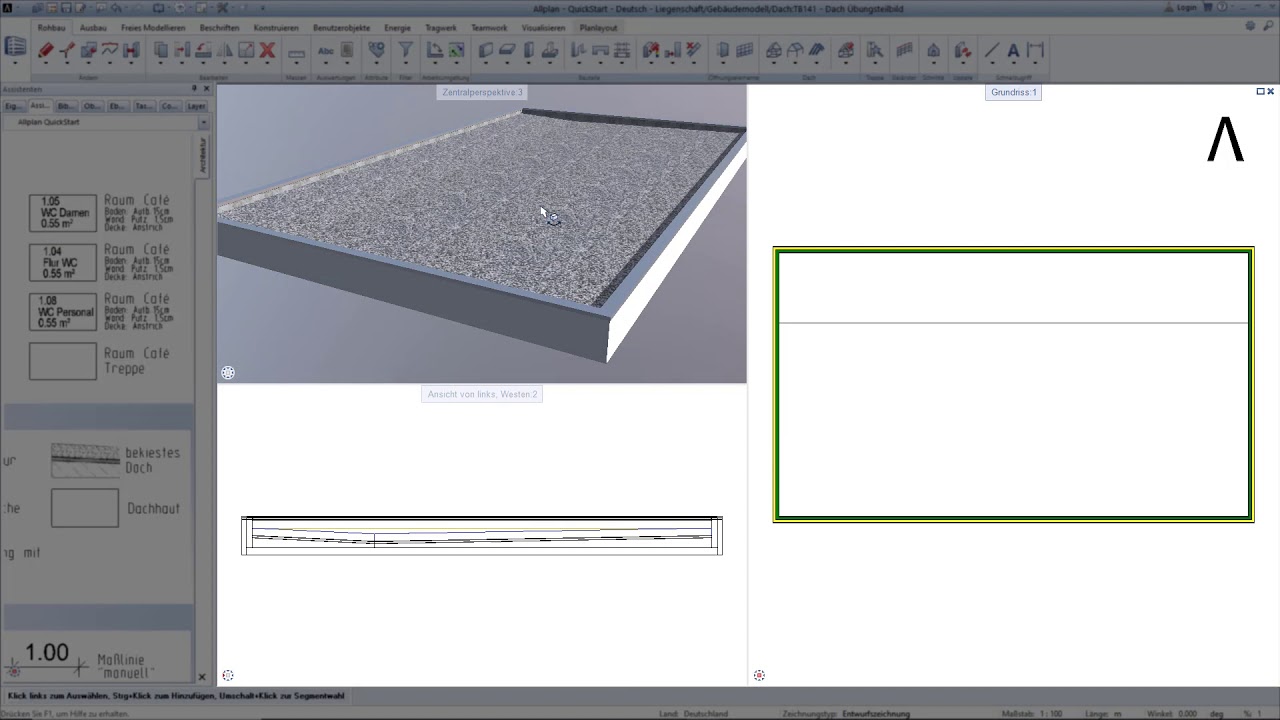
Task: Click the copy elements icon in Bearbeiten
Action: pyautogui.click(x=160, y=50)
